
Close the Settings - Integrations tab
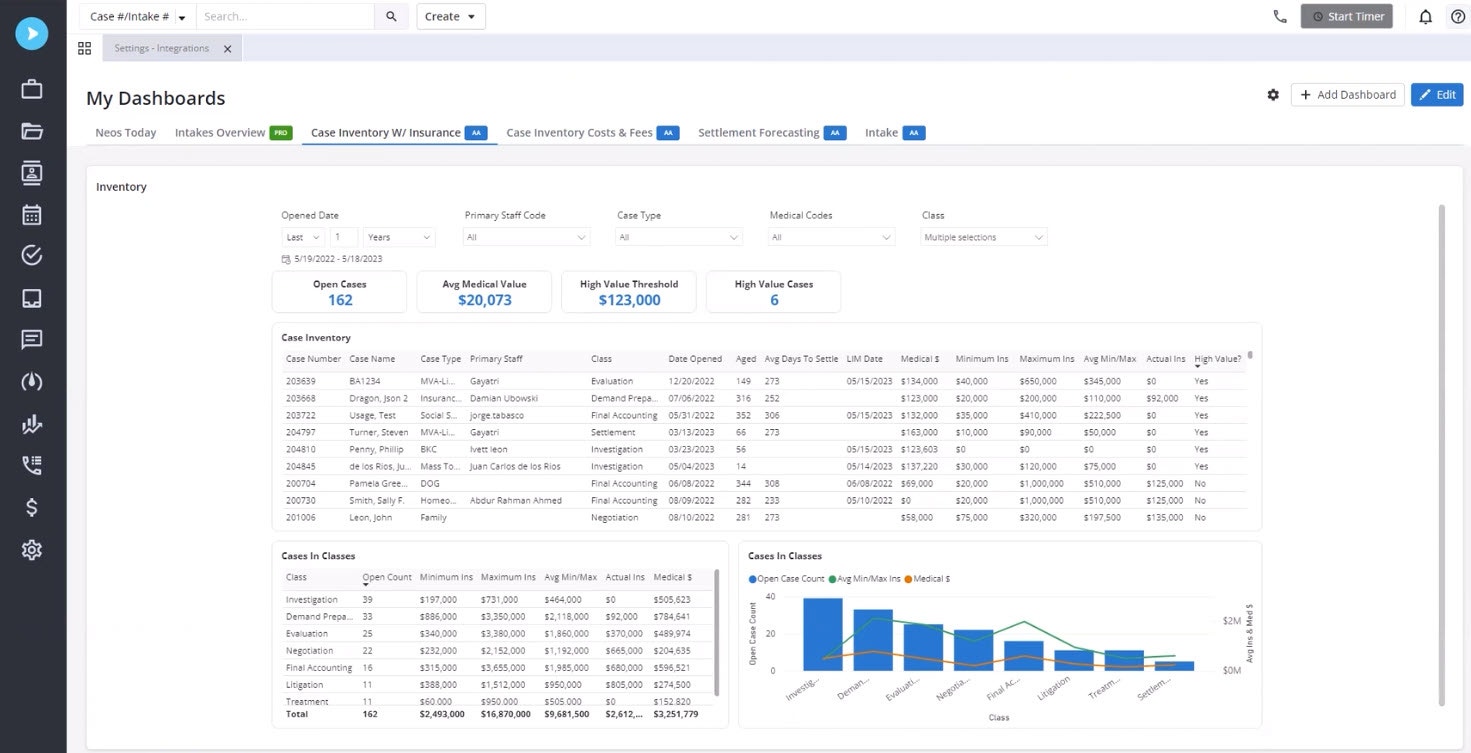tap(227, 49)
